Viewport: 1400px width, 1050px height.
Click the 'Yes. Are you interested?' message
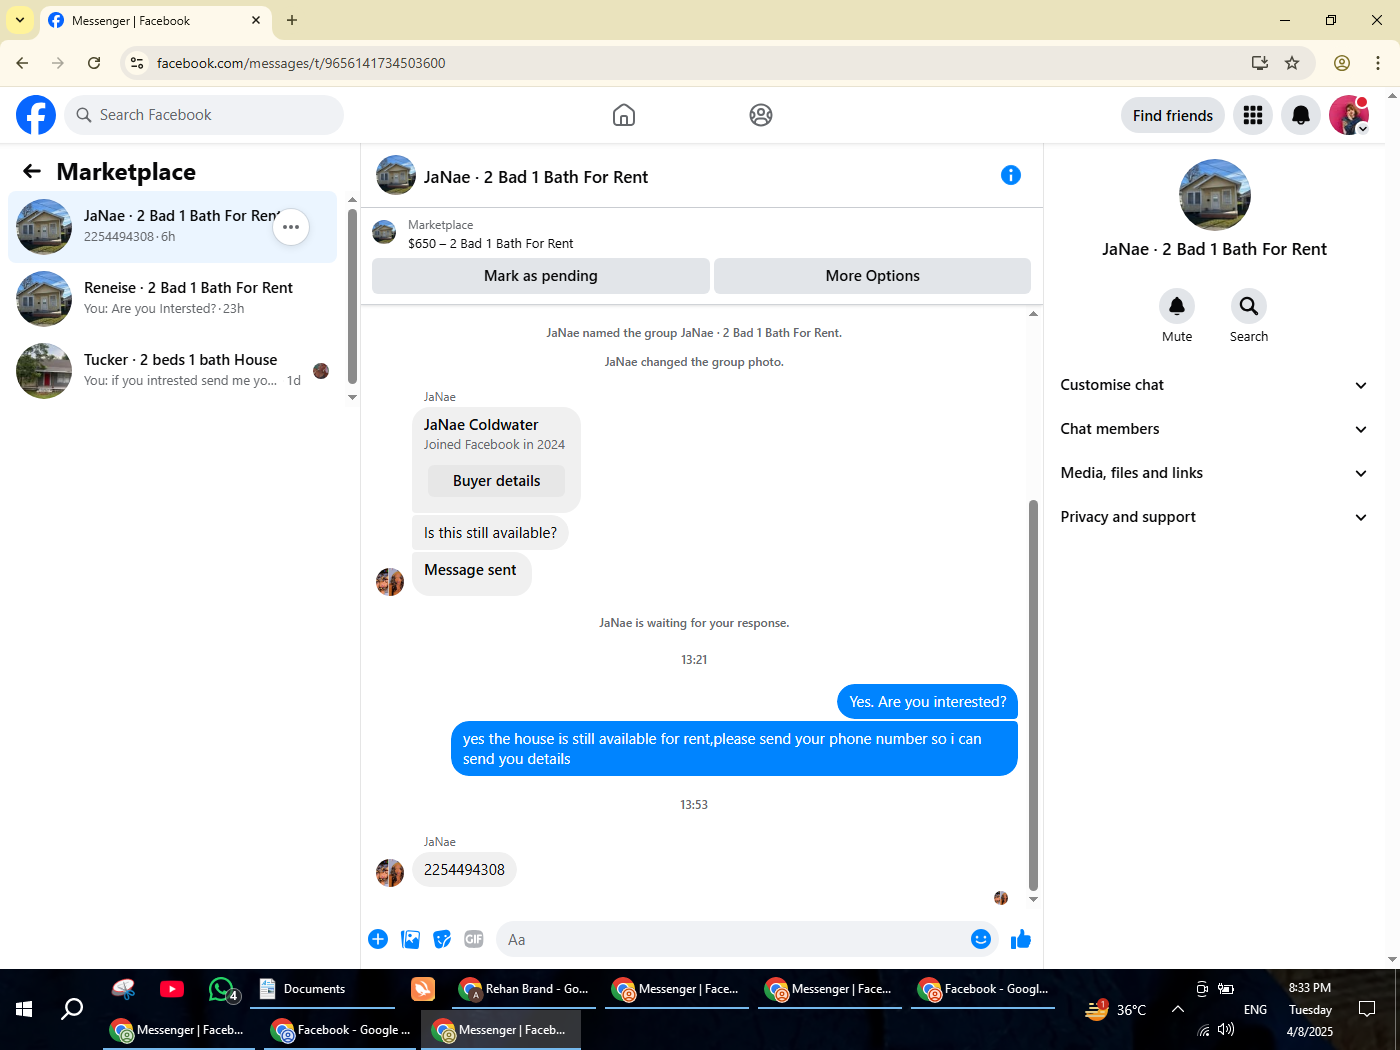point(928,702)
